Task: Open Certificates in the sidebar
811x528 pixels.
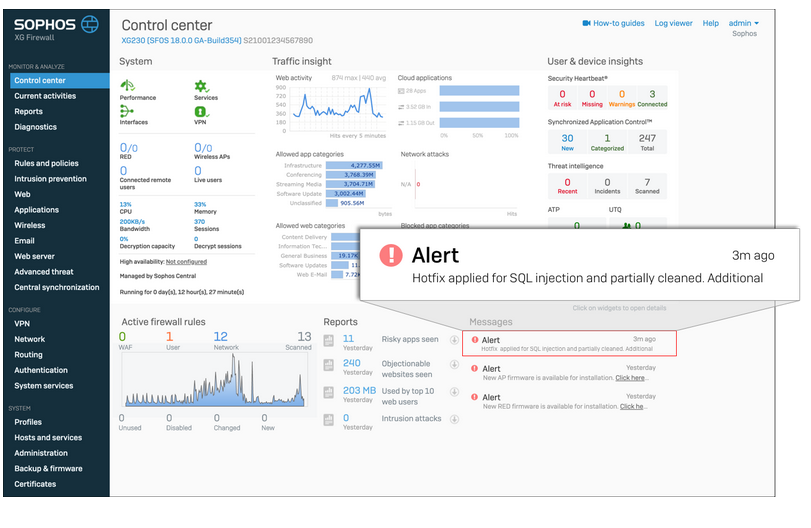Action: click(35, 484)
